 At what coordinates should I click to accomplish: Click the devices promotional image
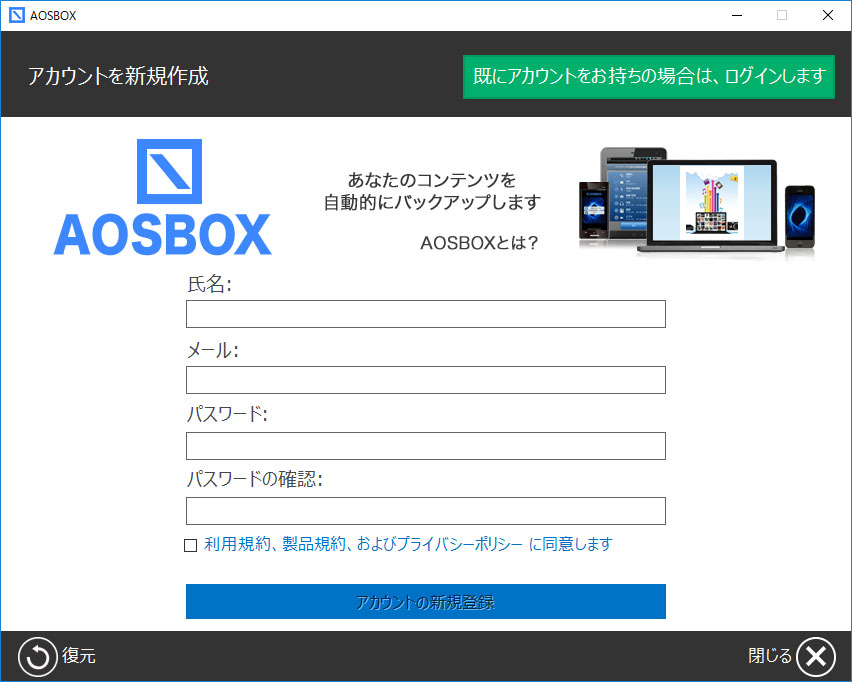697,202
